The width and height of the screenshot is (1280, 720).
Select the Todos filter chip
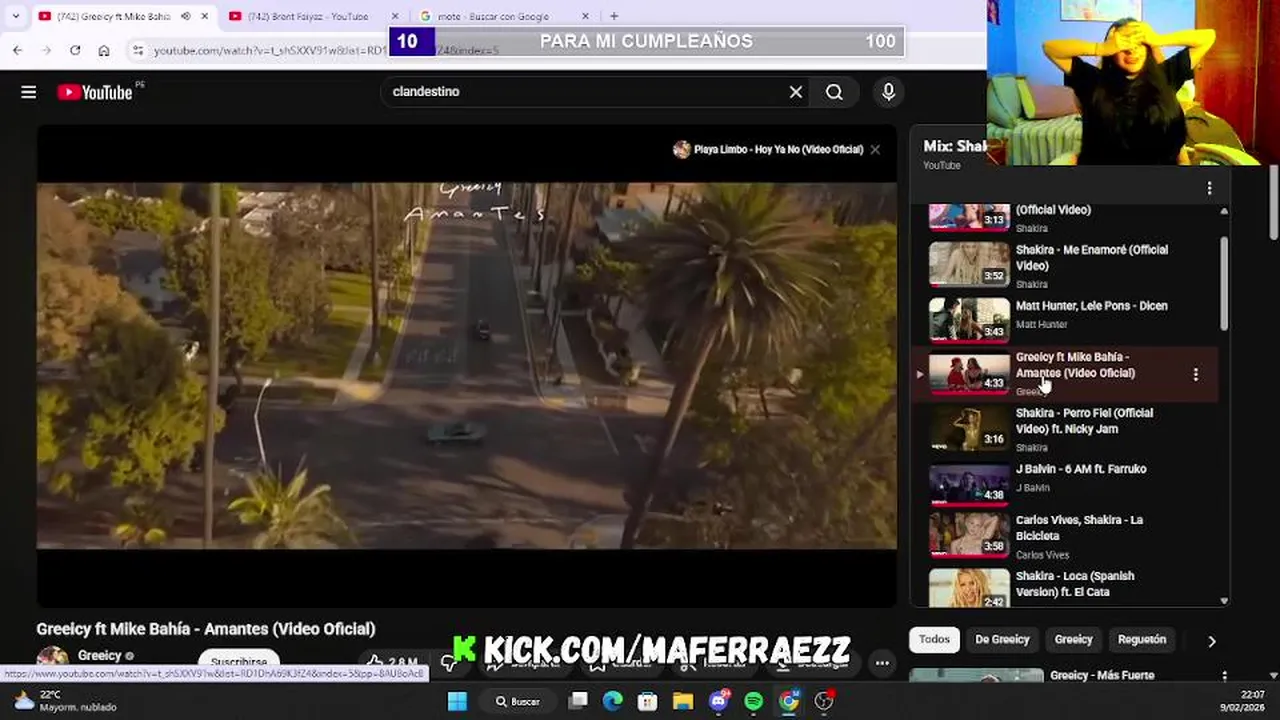coord(934,640)
